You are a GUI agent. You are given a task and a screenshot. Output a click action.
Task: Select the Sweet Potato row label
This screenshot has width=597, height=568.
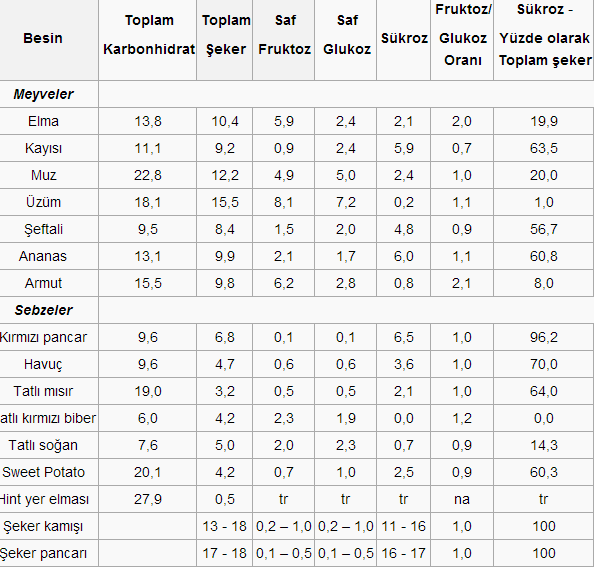(43, 472)
